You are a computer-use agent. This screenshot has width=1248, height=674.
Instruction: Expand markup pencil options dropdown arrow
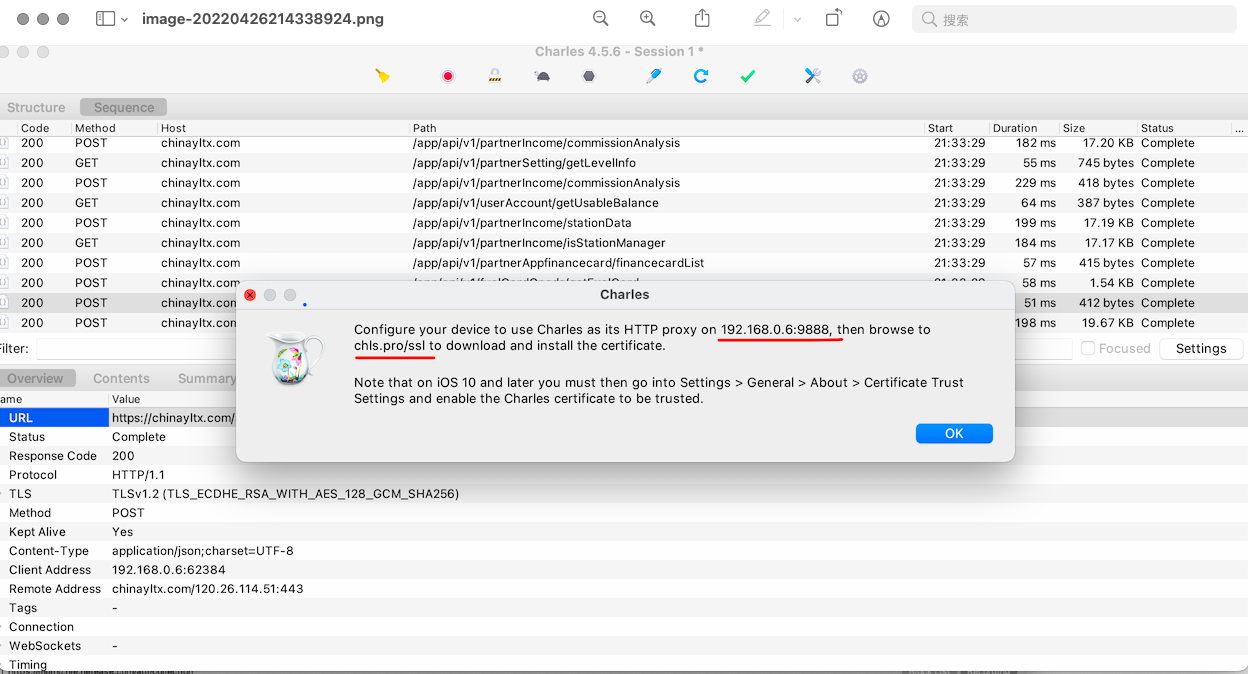point(797,19)
